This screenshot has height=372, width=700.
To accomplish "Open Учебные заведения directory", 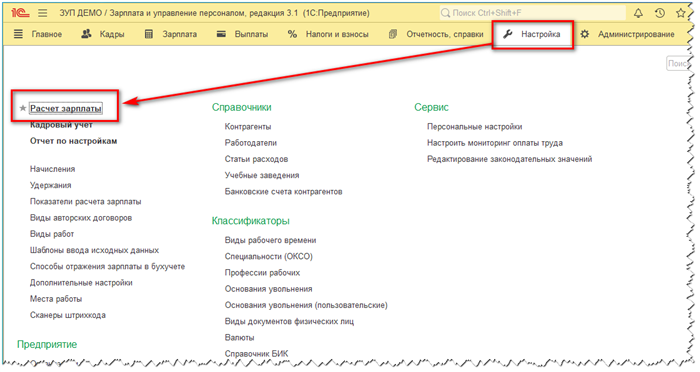I will (262, 175).
